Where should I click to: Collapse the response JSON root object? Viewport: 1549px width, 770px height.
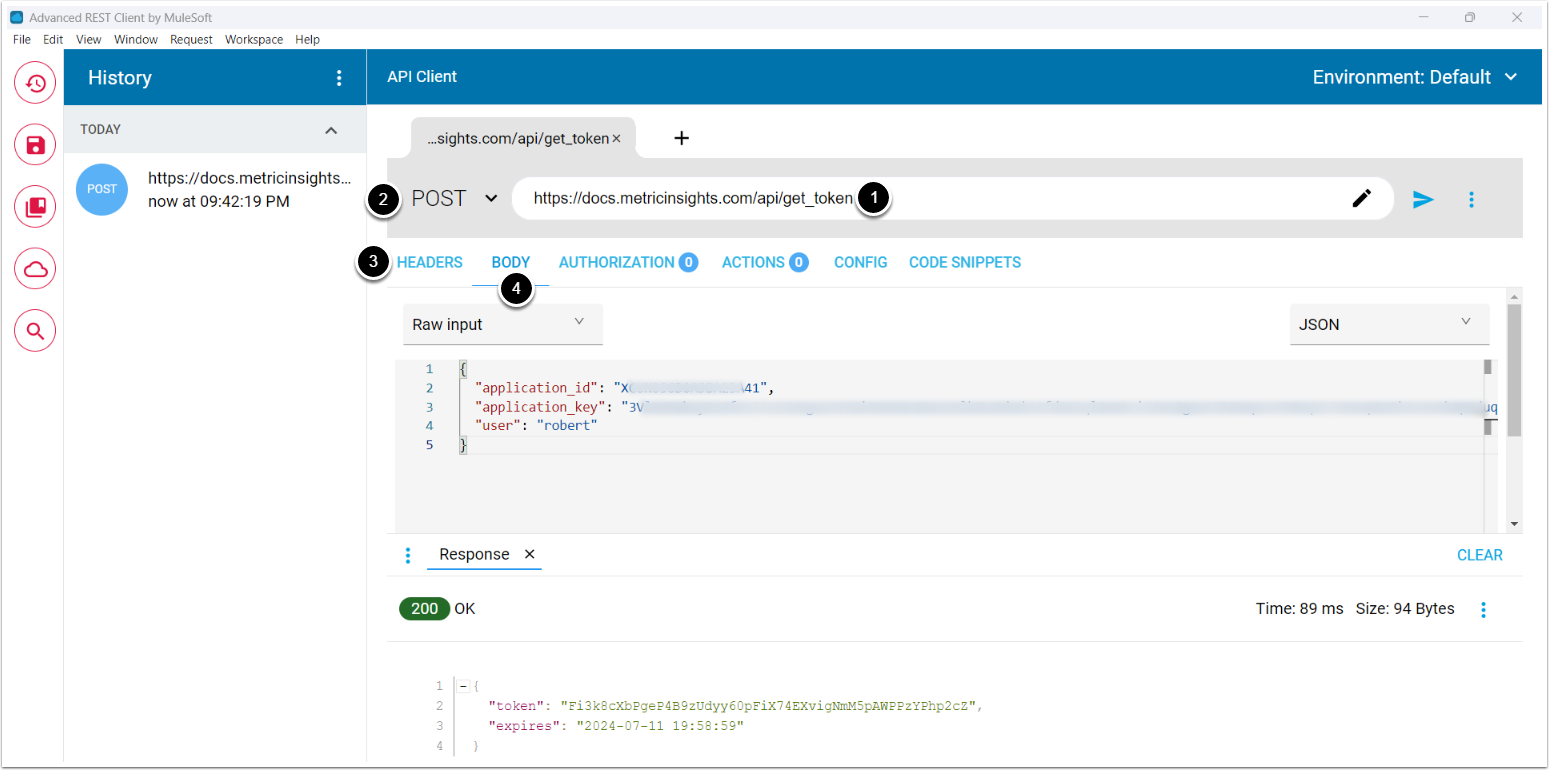pos(463,686)
